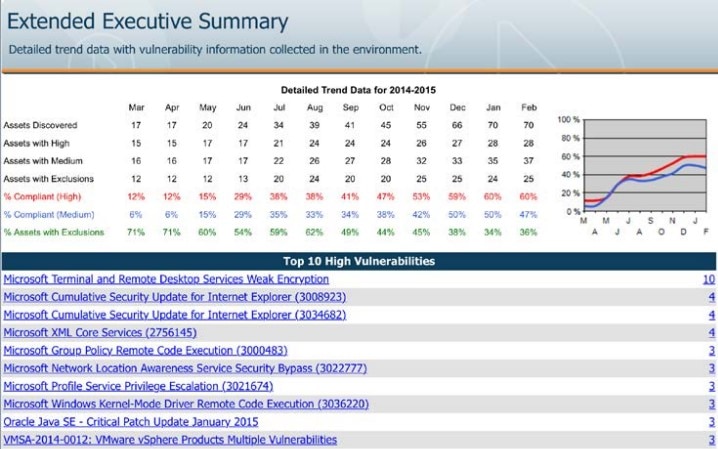Click the 60 % chart axis label
Screen dimensions: 718x449
click(571, 157)
